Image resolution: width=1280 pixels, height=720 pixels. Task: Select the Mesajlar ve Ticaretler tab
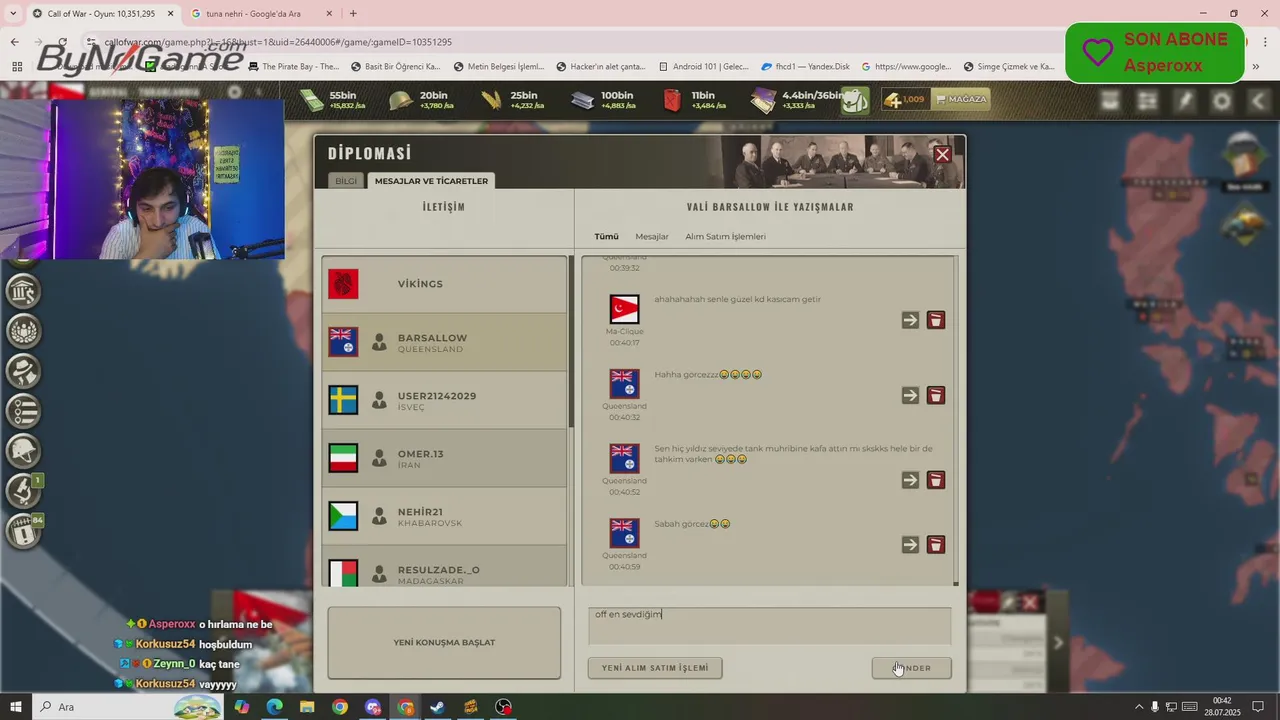[431, 181]
